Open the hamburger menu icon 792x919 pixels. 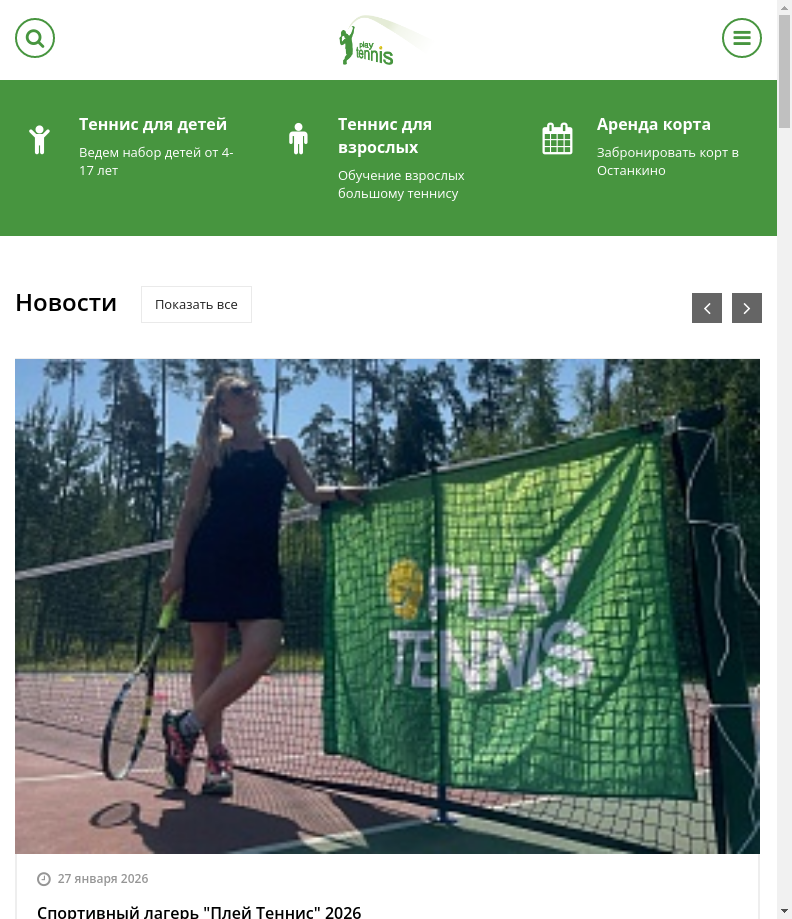(742, 38)
